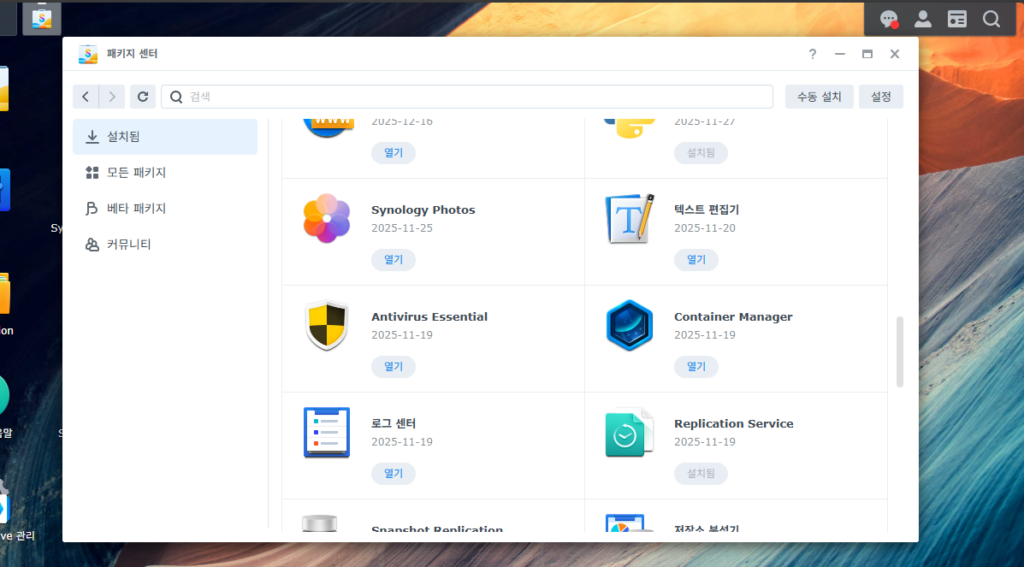Click 열기 under Synology Photos

(393, 260)
